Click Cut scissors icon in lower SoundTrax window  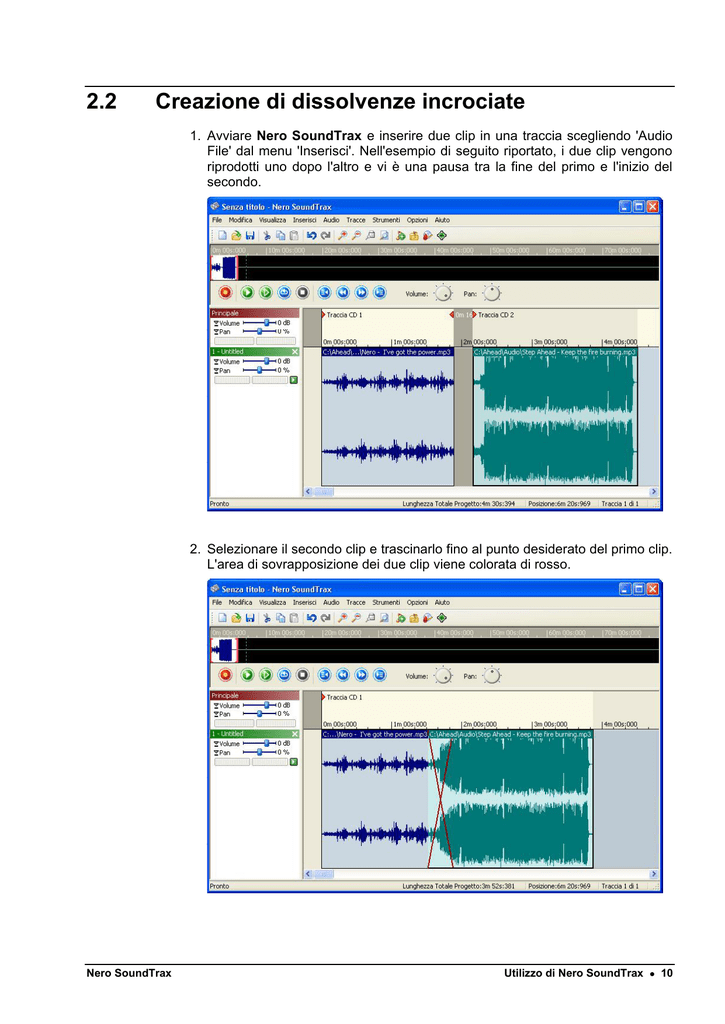(x=266, y=618)
